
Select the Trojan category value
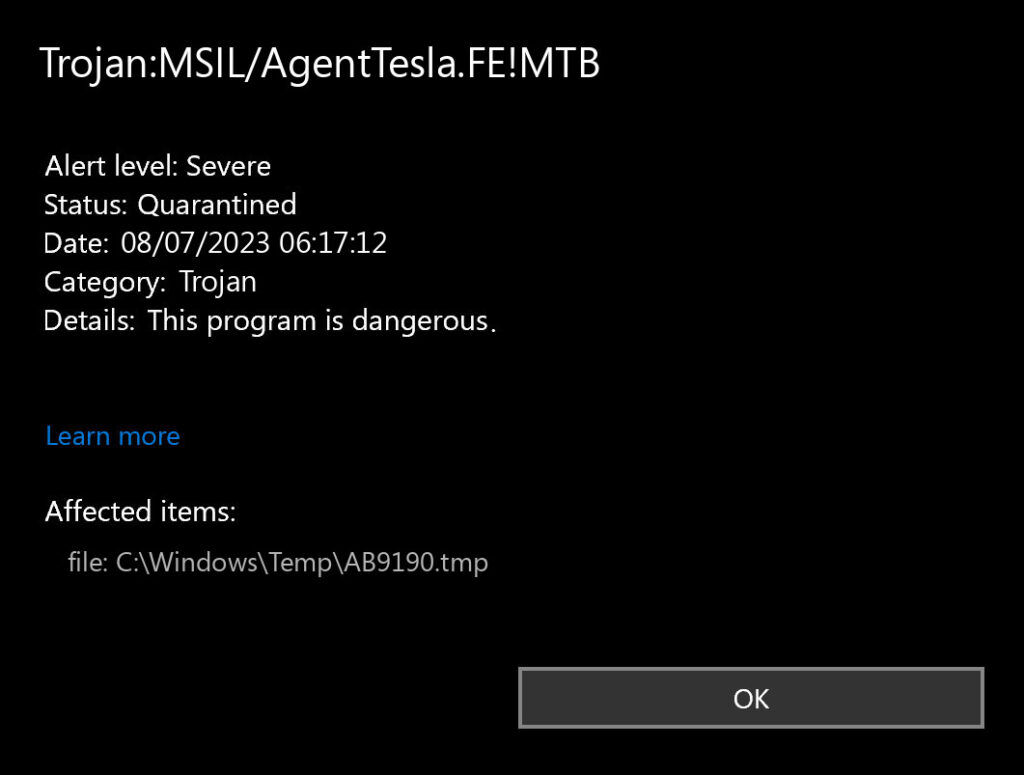[x=218, y=282]
